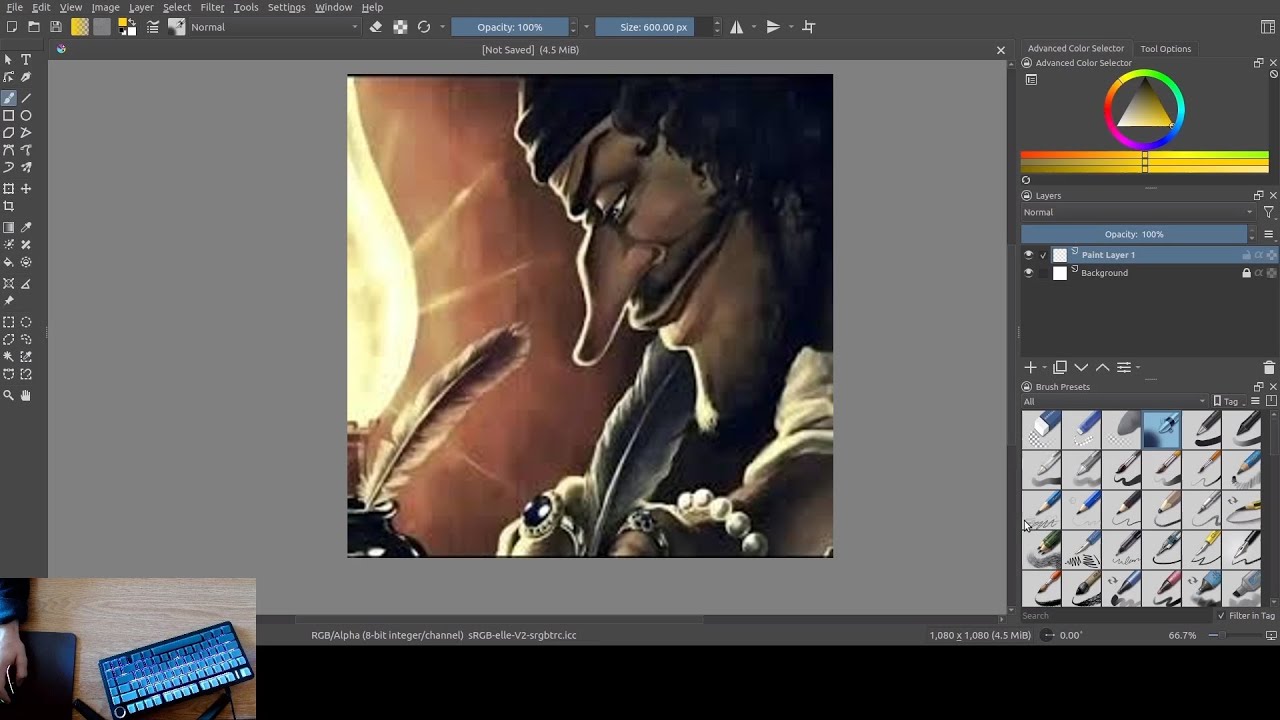Viewport: 1280px width, 720px height.
Task: Select the Line tool
Action: 26,98
